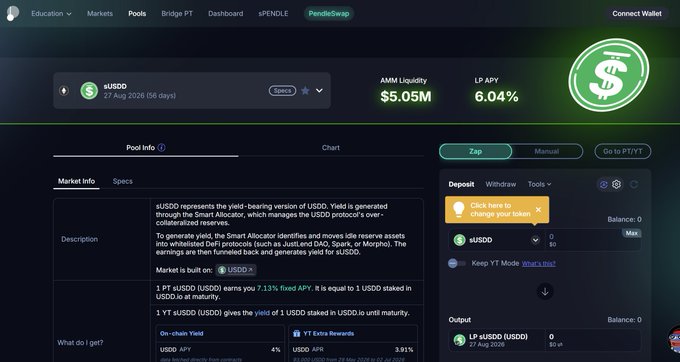This screenshot has width=680, height=362.
Task: Switch to the Withdraw tab
Action: (500, 184)
